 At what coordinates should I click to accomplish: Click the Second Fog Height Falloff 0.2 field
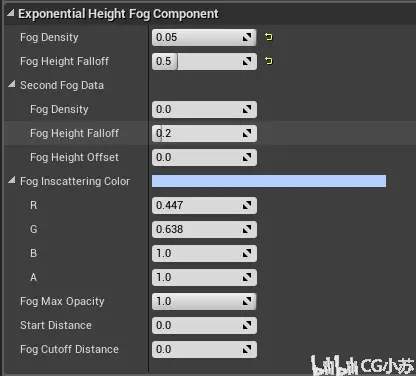(x=204, y=133)
